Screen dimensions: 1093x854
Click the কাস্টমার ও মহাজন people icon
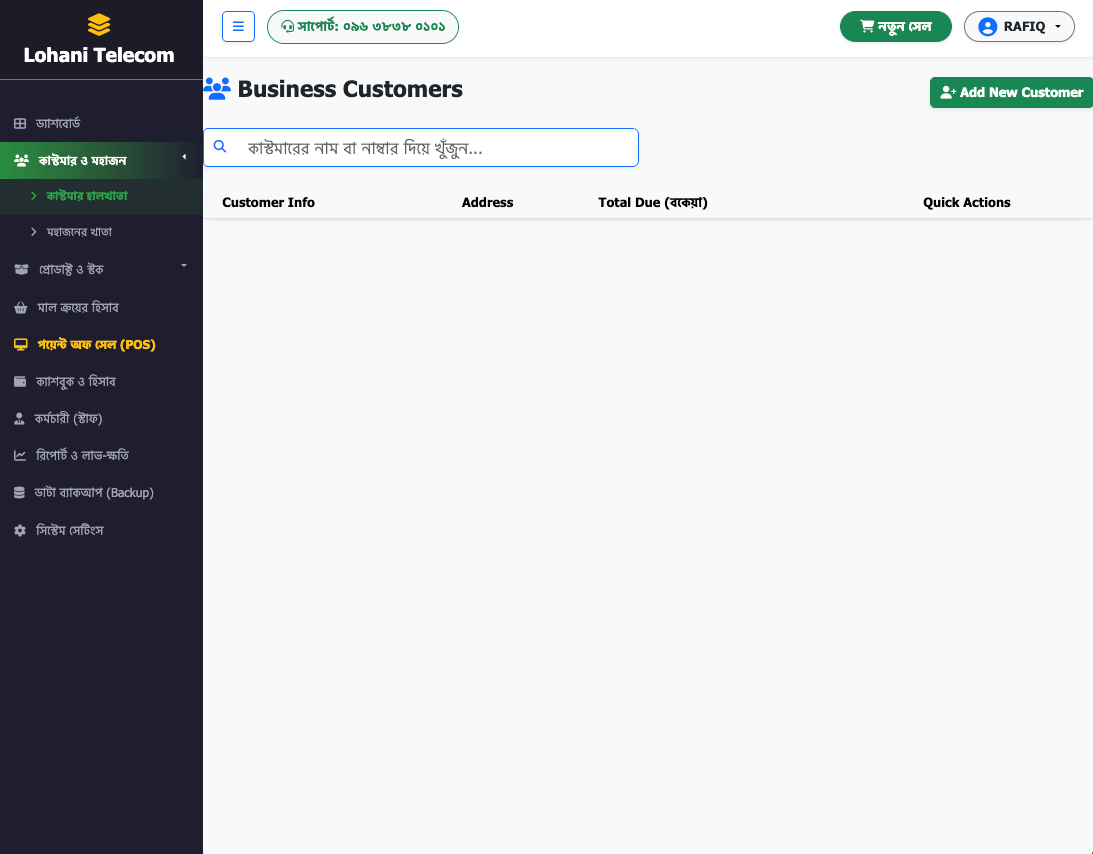(21, 160)
